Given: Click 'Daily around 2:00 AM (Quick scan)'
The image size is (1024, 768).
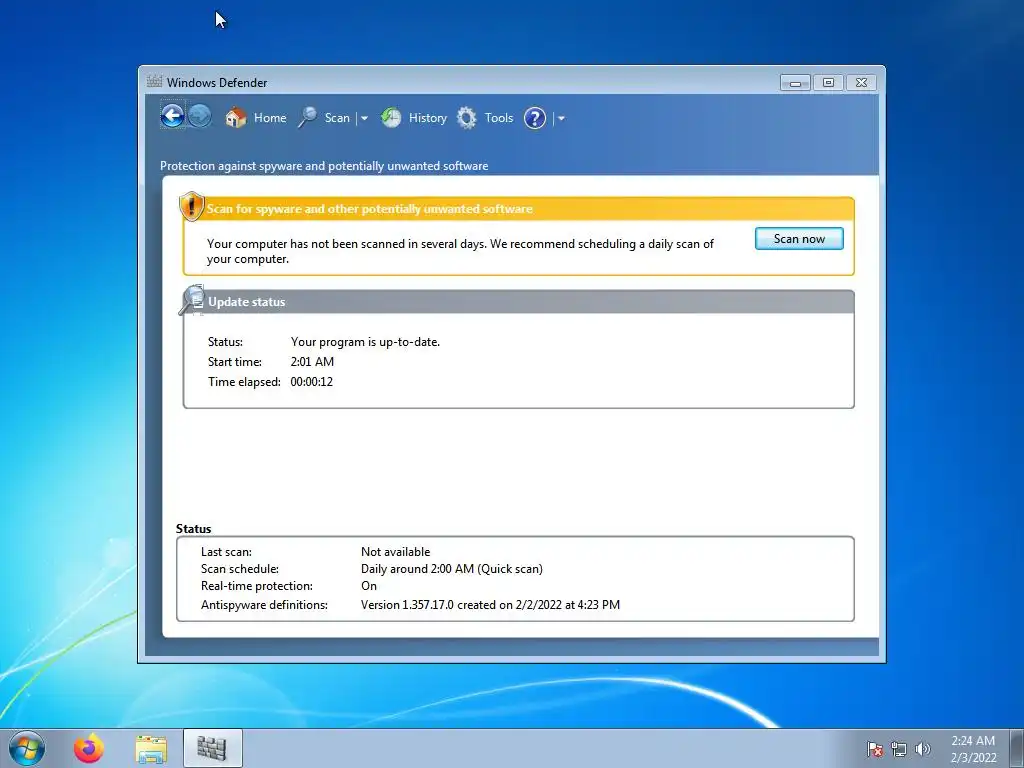Looking at the screenshot, I should click(x=452, y=569).
